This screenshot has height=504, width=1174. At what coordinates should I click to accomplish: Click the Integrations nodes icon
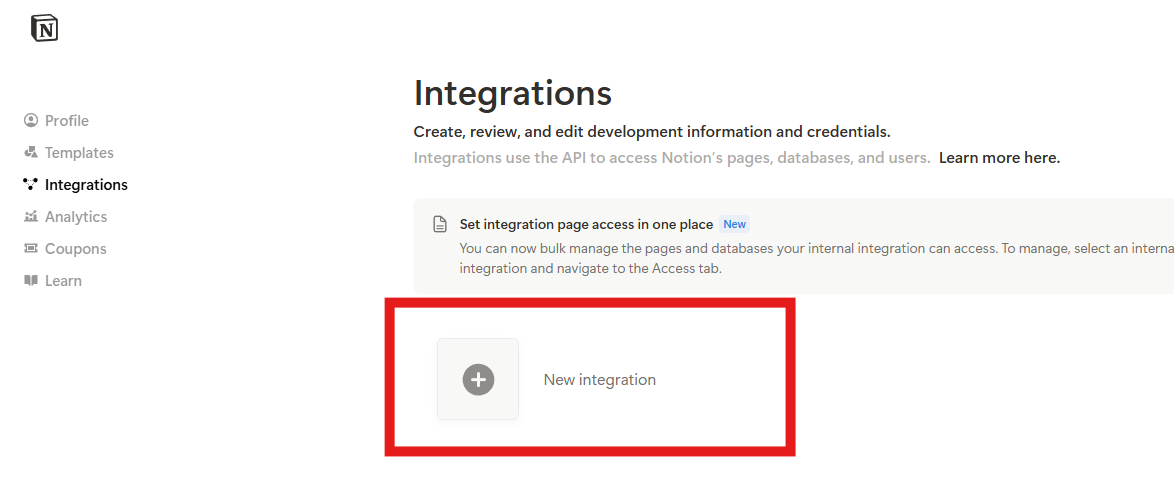tap(31, 184)
